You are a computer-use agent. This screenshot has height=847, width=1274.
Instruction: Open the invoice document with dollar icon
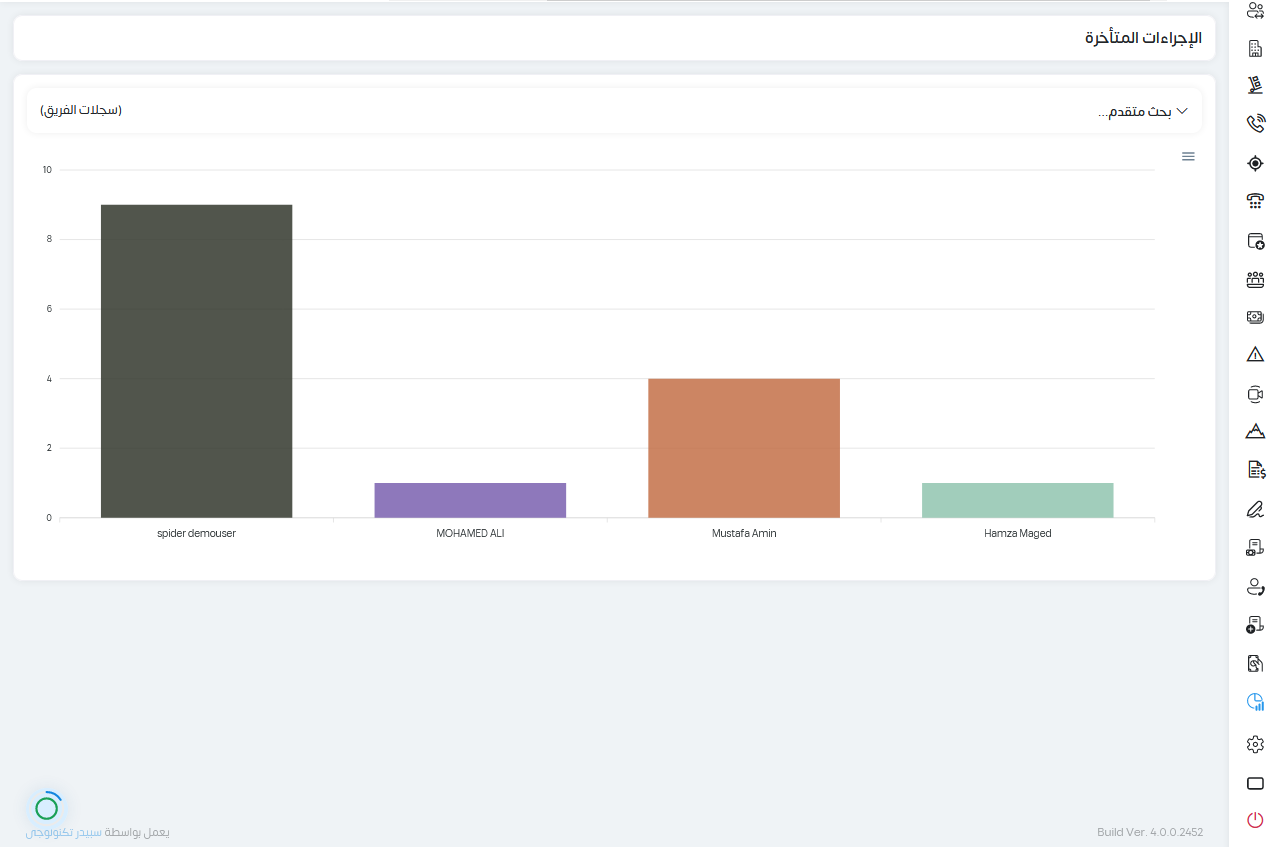1255,470
